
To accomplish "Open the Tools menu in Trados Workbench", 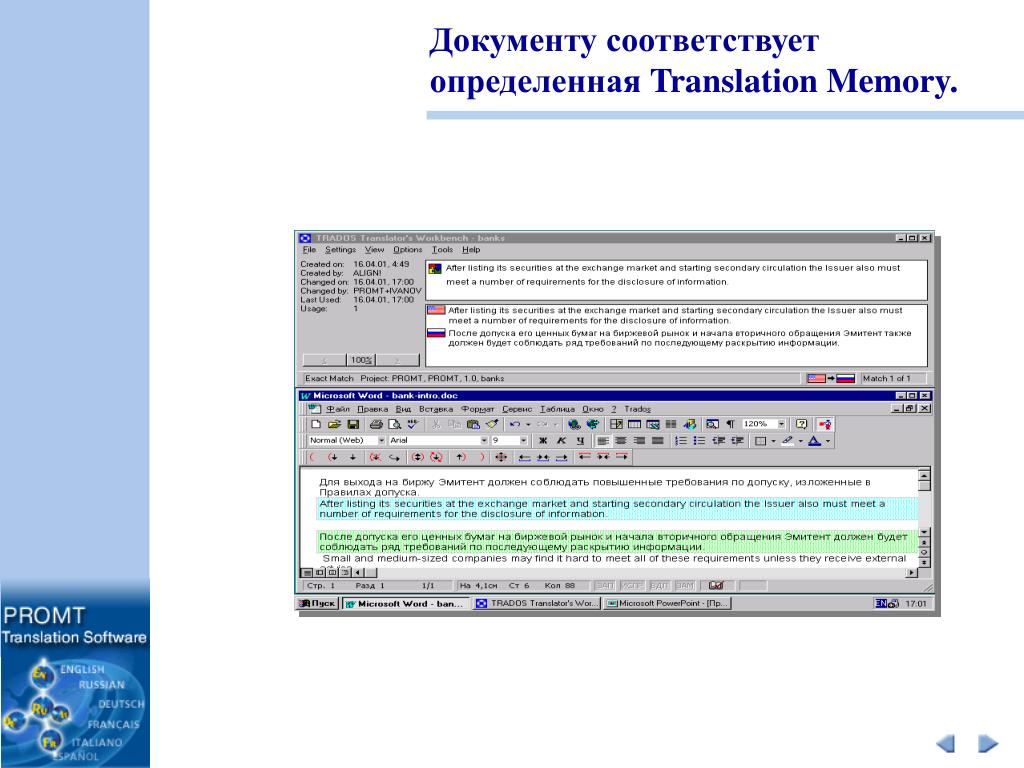I will tap(442, 249).
